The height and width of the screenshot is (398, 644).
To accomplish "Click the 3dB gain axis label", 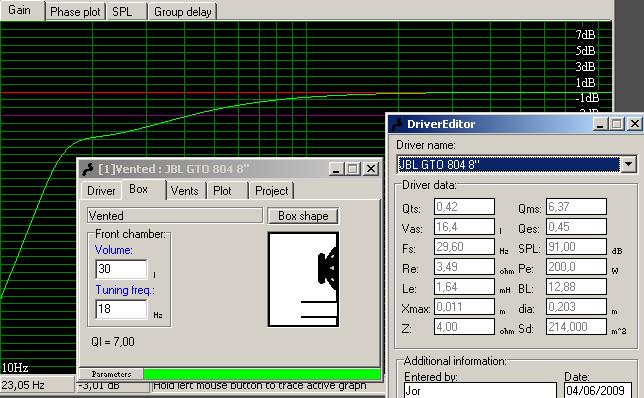I will pos(585,67).
